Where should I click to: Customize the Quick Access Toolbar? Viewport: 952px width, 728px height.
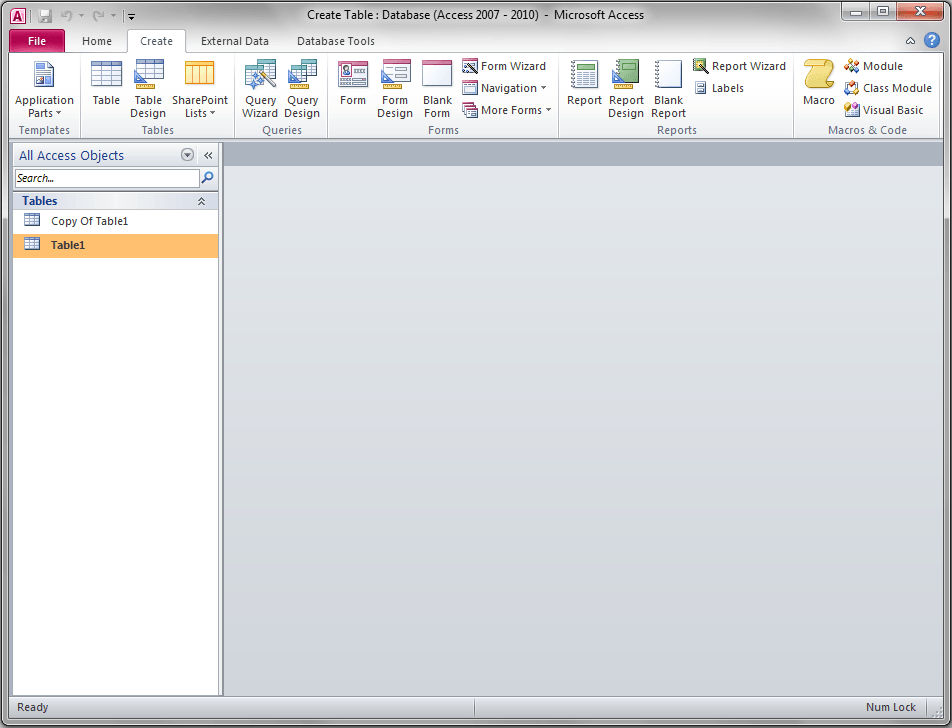pos(131,16)
